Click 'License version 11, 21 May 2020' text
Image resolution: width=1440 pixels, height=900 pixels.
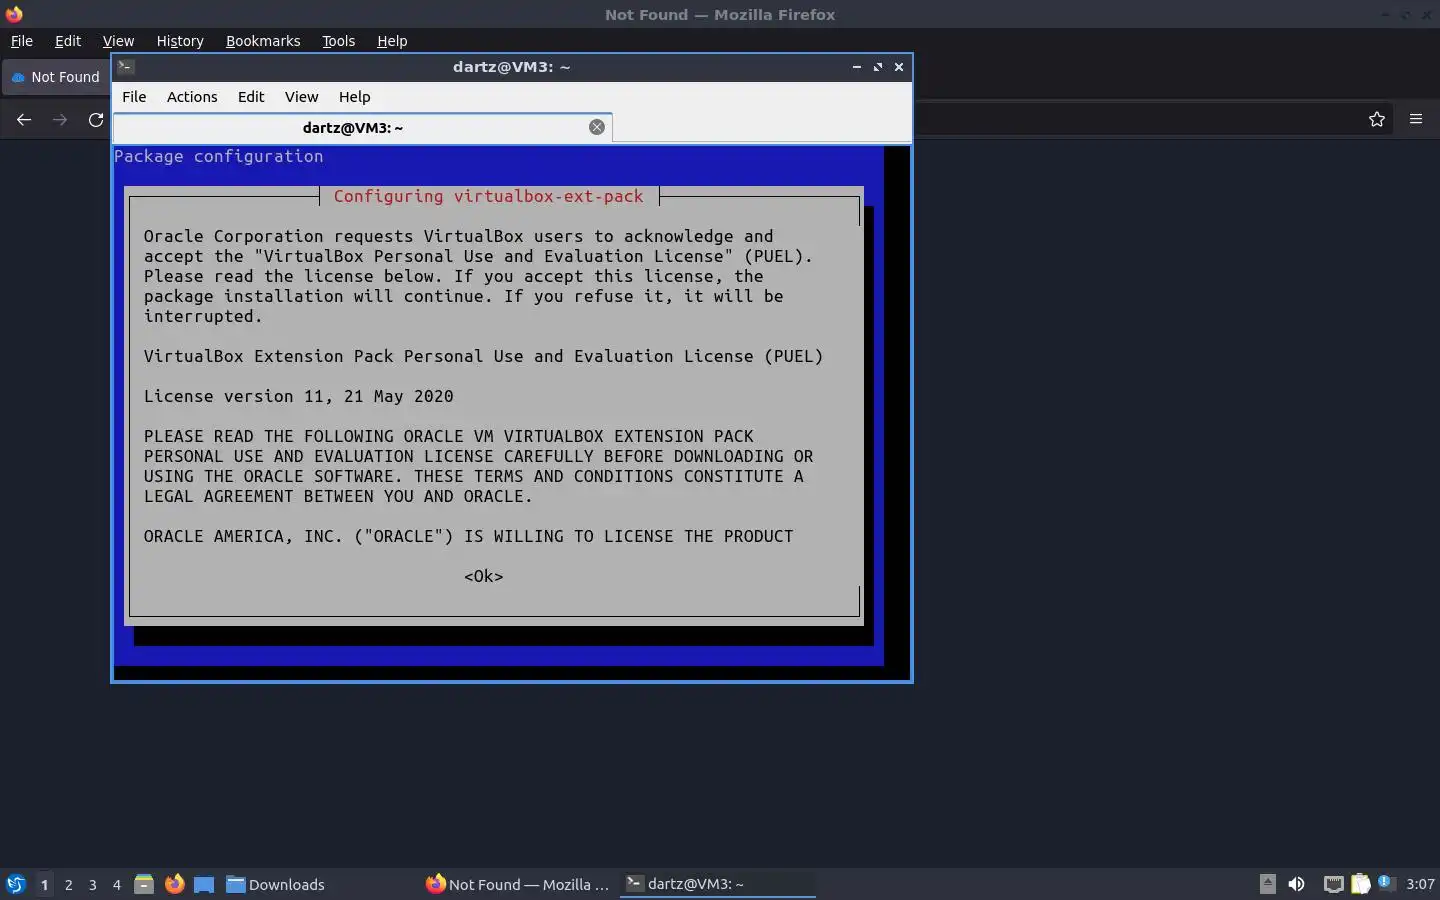click(298, 396)
